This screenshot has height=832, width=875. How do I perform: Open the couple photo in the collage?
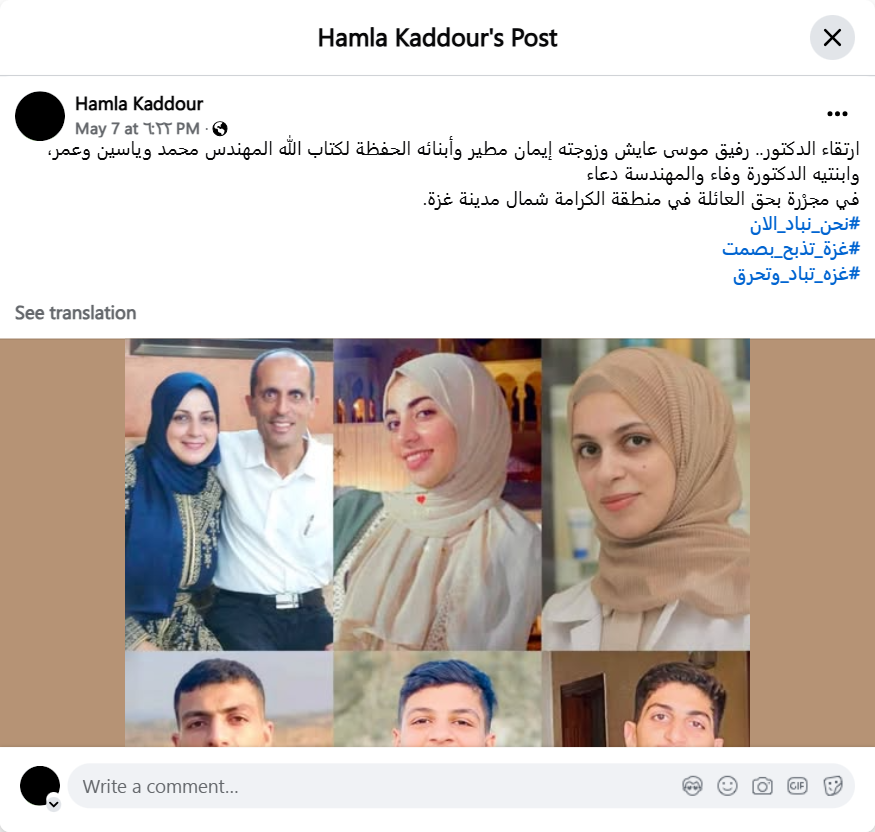pyautogui.click(x=229, y=494)
